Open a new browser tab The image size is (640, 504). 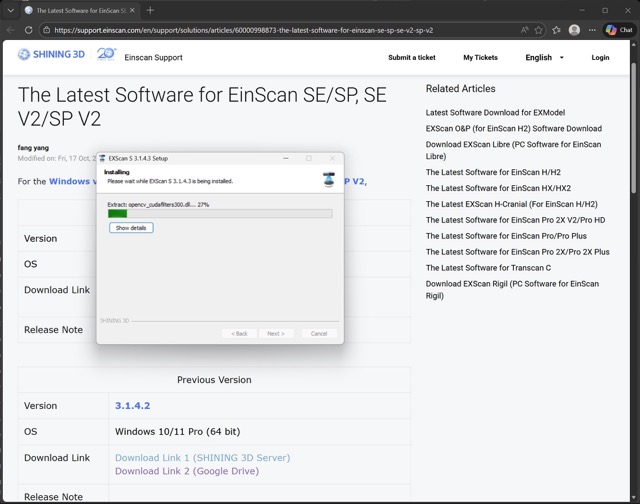150,10
